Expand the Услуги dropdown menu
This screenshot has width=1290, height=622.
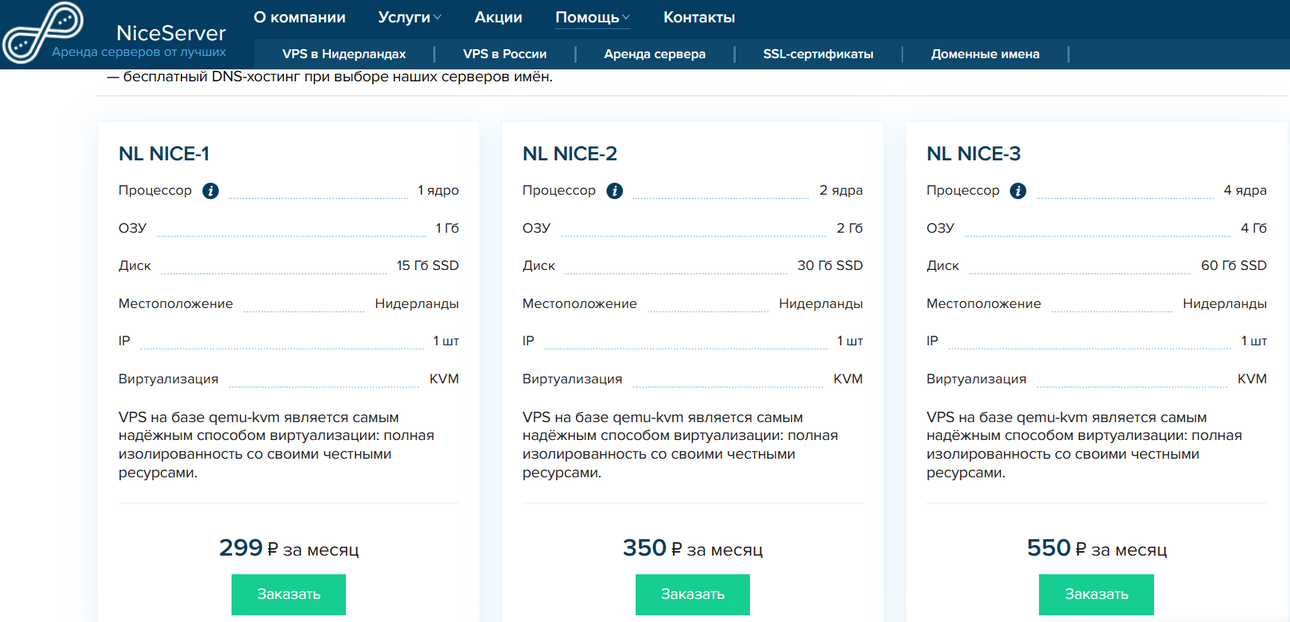click(410, 17)
